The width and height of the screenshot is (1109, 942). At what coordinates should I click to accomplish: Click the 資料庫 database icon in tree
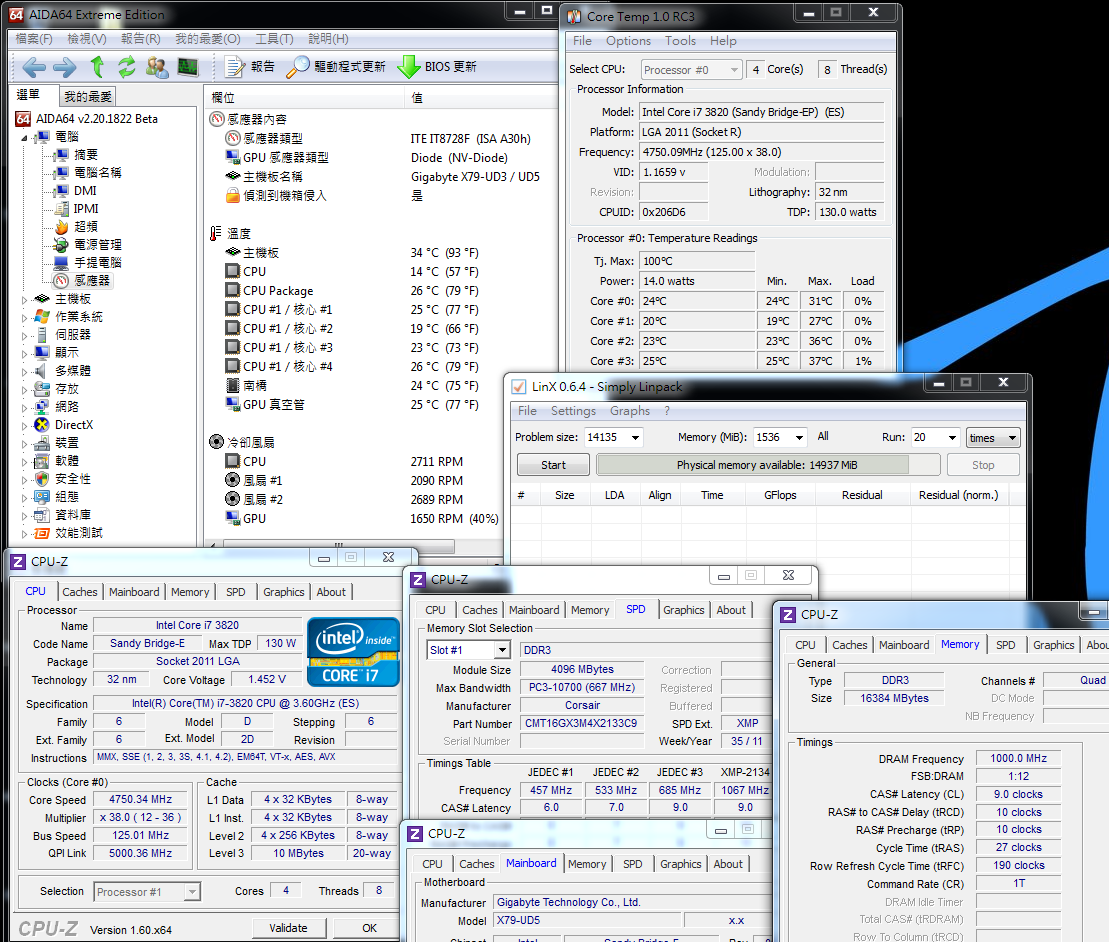click(42, 515)
